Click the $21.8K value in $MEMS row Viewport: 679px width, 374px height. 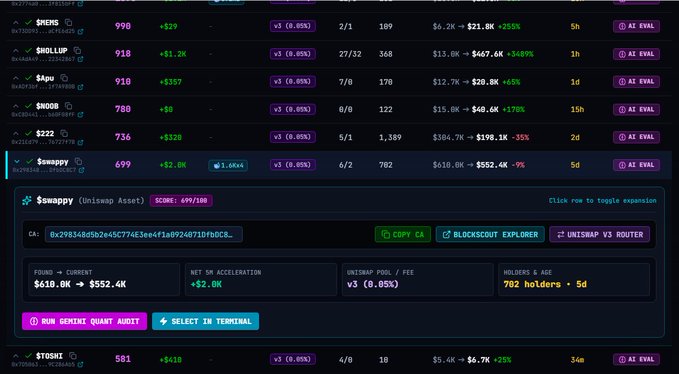(481, 26)
